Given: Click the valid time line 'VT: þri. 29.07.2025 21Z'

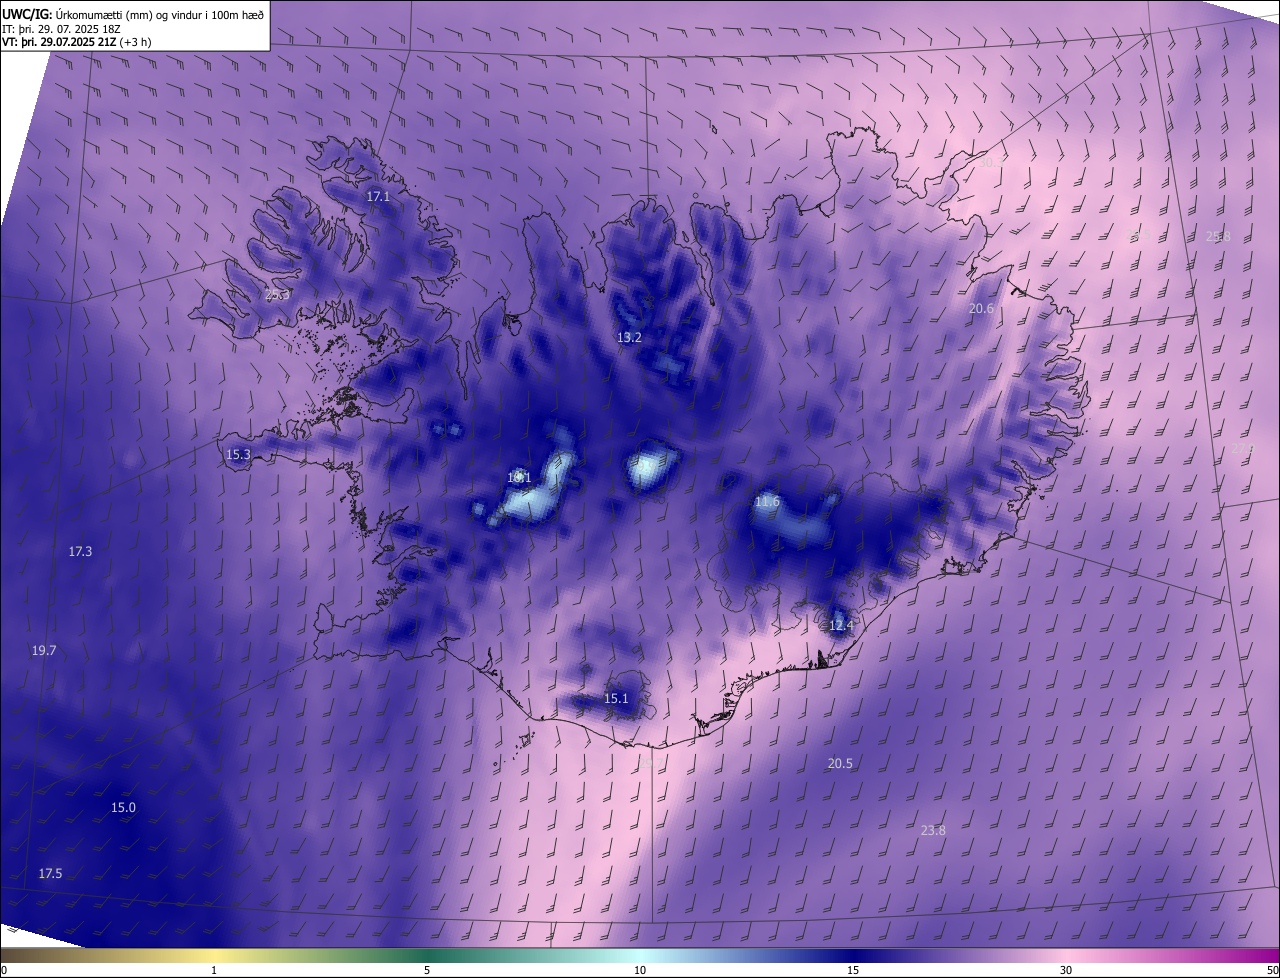Looking at the screenshot, I should click(x=59, y=43).
